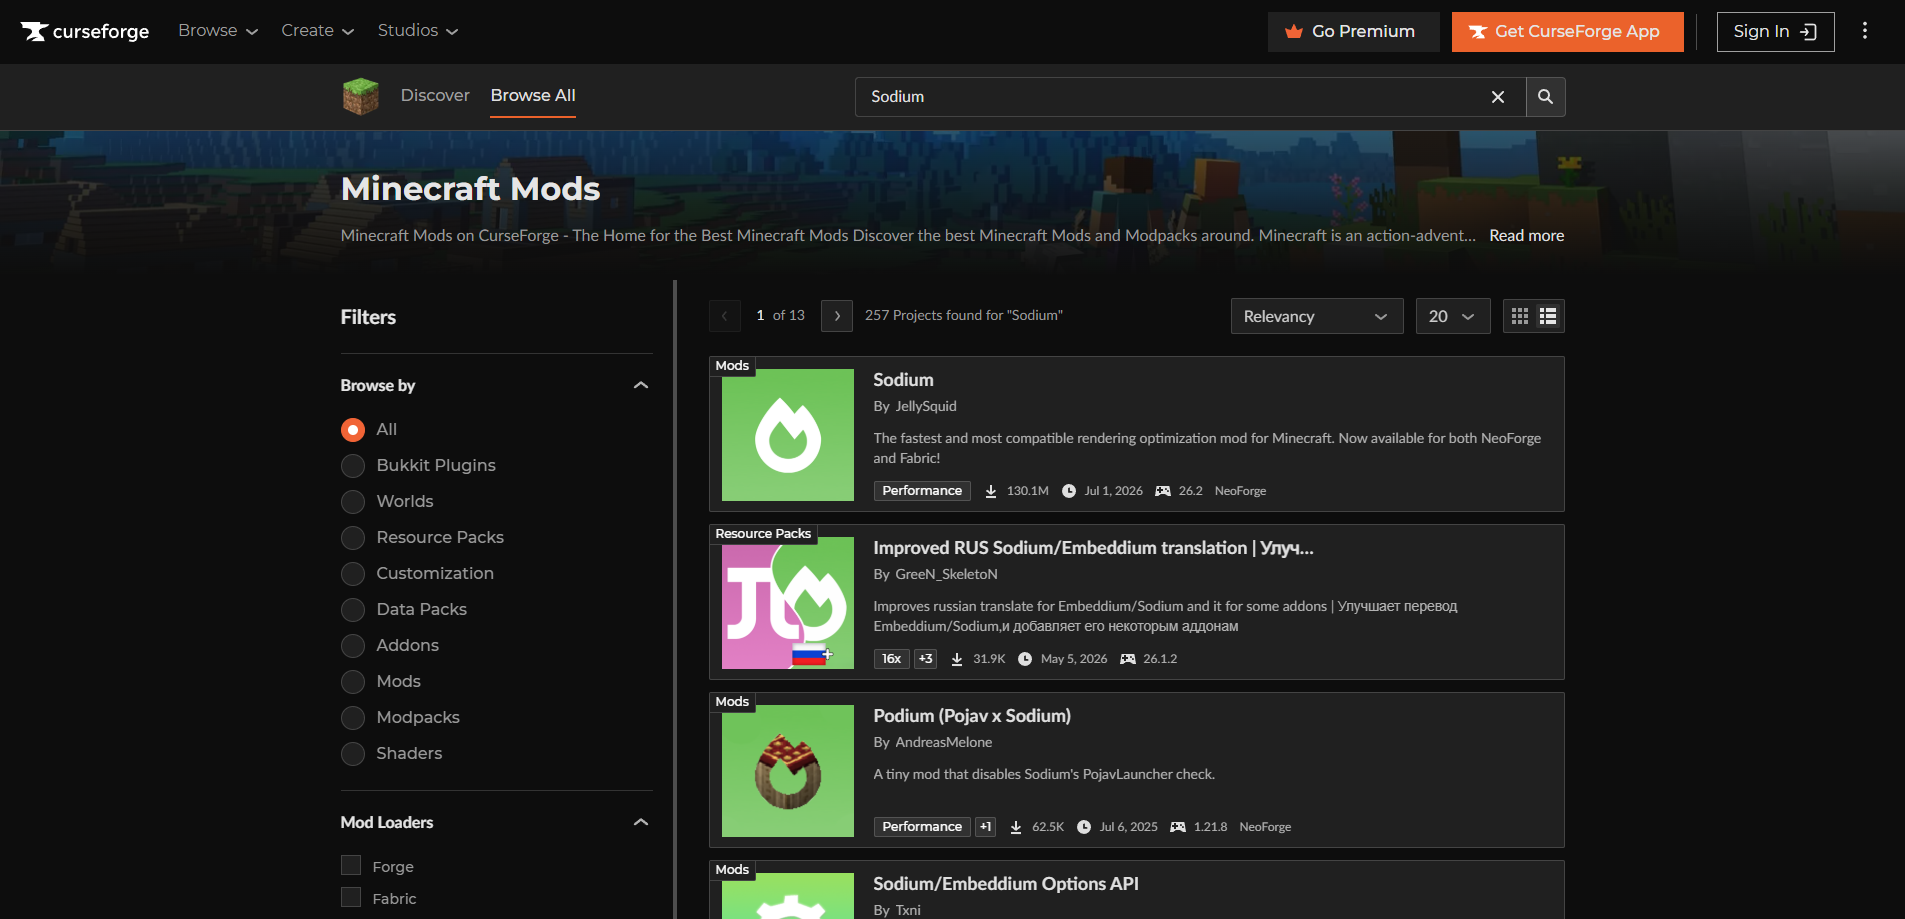This screenshot has height=919, width=1905.
Task: Clear the Sodium search text
Action: pyautogui.click(x=1498, y=97)
